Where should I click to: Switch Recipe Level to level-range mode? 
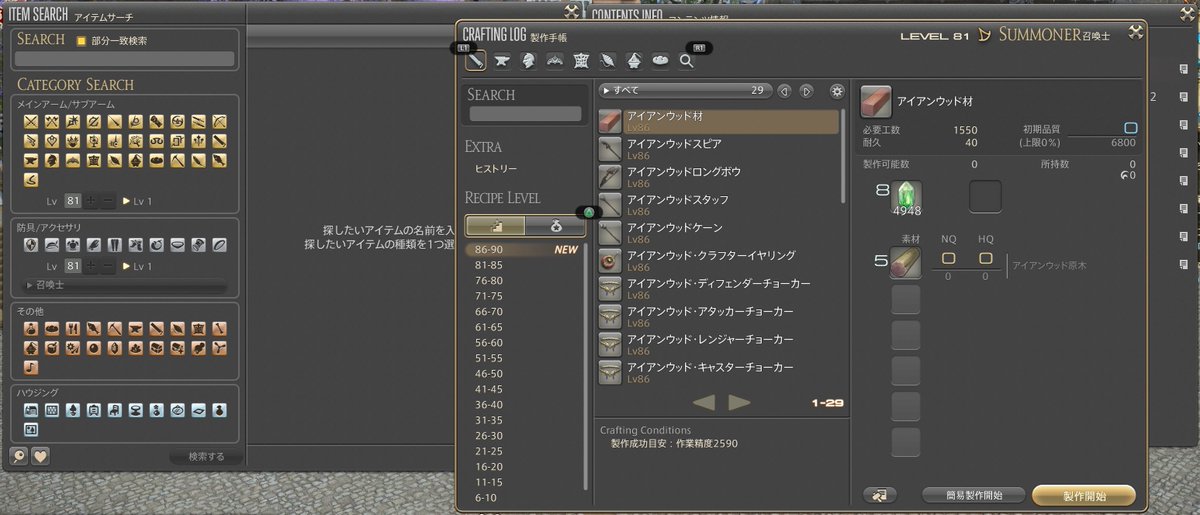point(496,226)
